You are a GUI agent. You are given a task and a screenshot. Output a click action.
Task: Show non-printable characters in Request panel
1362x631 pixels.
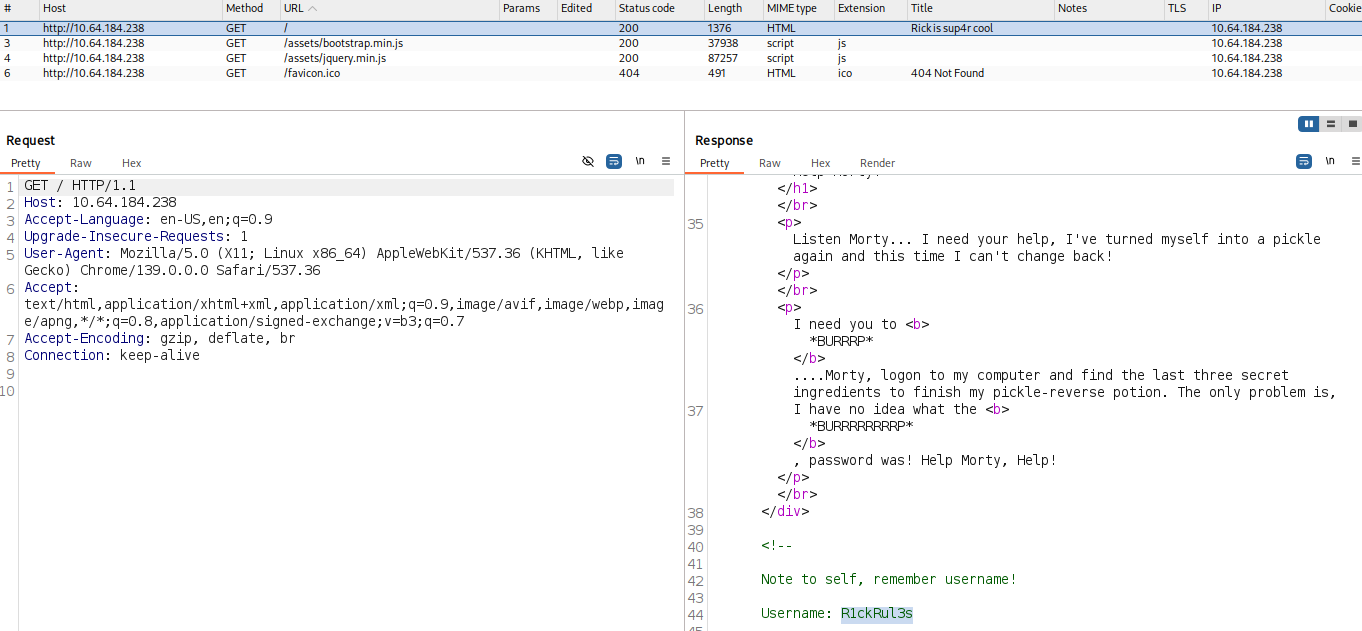pyautogui.click(x=640, y=161)
